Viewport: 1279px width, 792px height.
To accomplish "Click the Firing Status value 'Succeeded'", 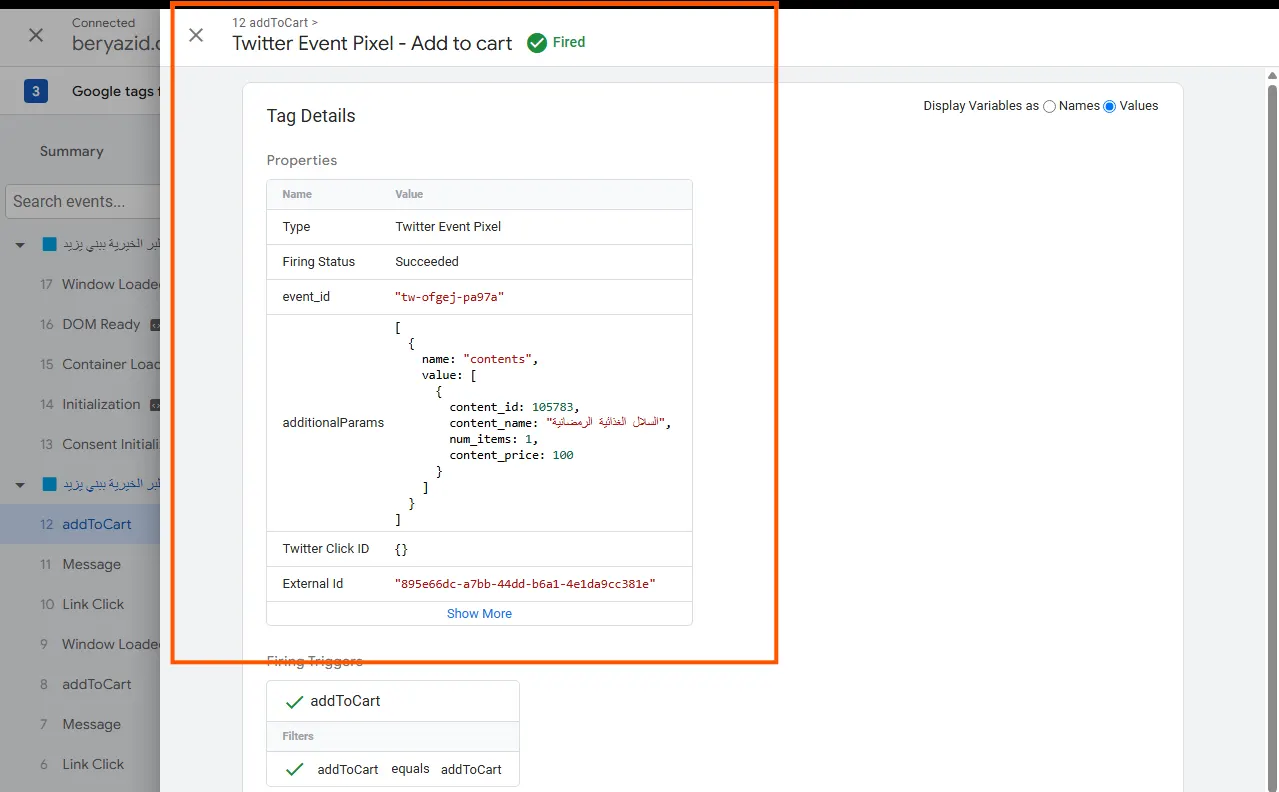I will (427, 262).
